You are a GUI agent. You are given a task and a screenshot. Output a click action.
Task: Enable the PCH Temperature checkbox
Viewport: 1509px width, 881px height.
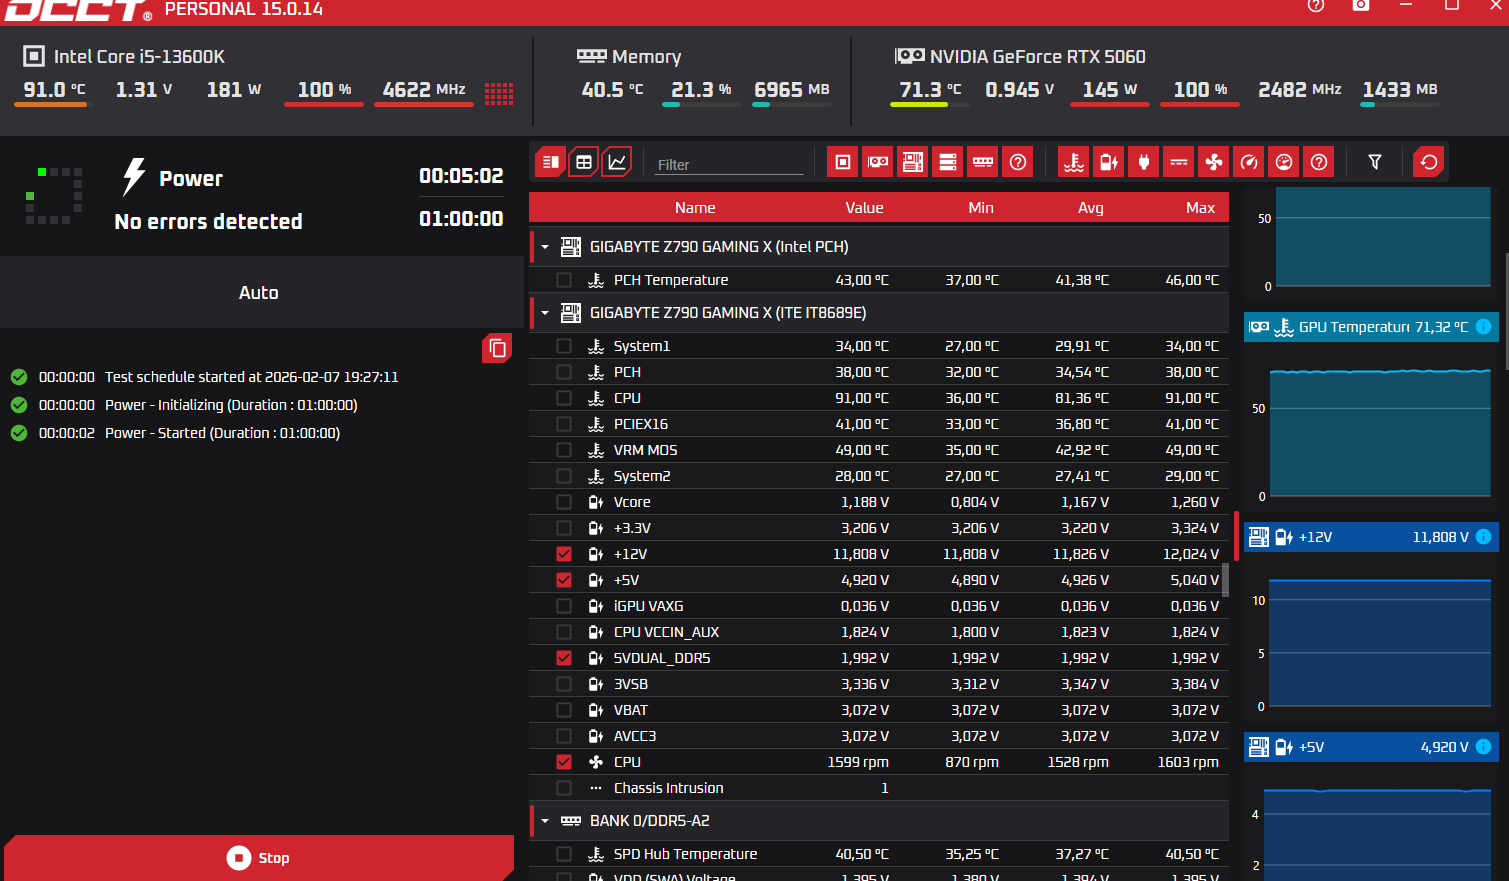pos(564,280)
